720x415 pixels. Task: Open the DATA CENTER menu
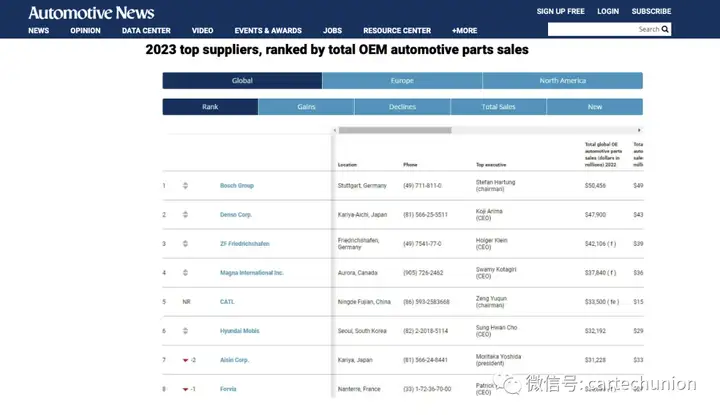[x=146, y=31]
